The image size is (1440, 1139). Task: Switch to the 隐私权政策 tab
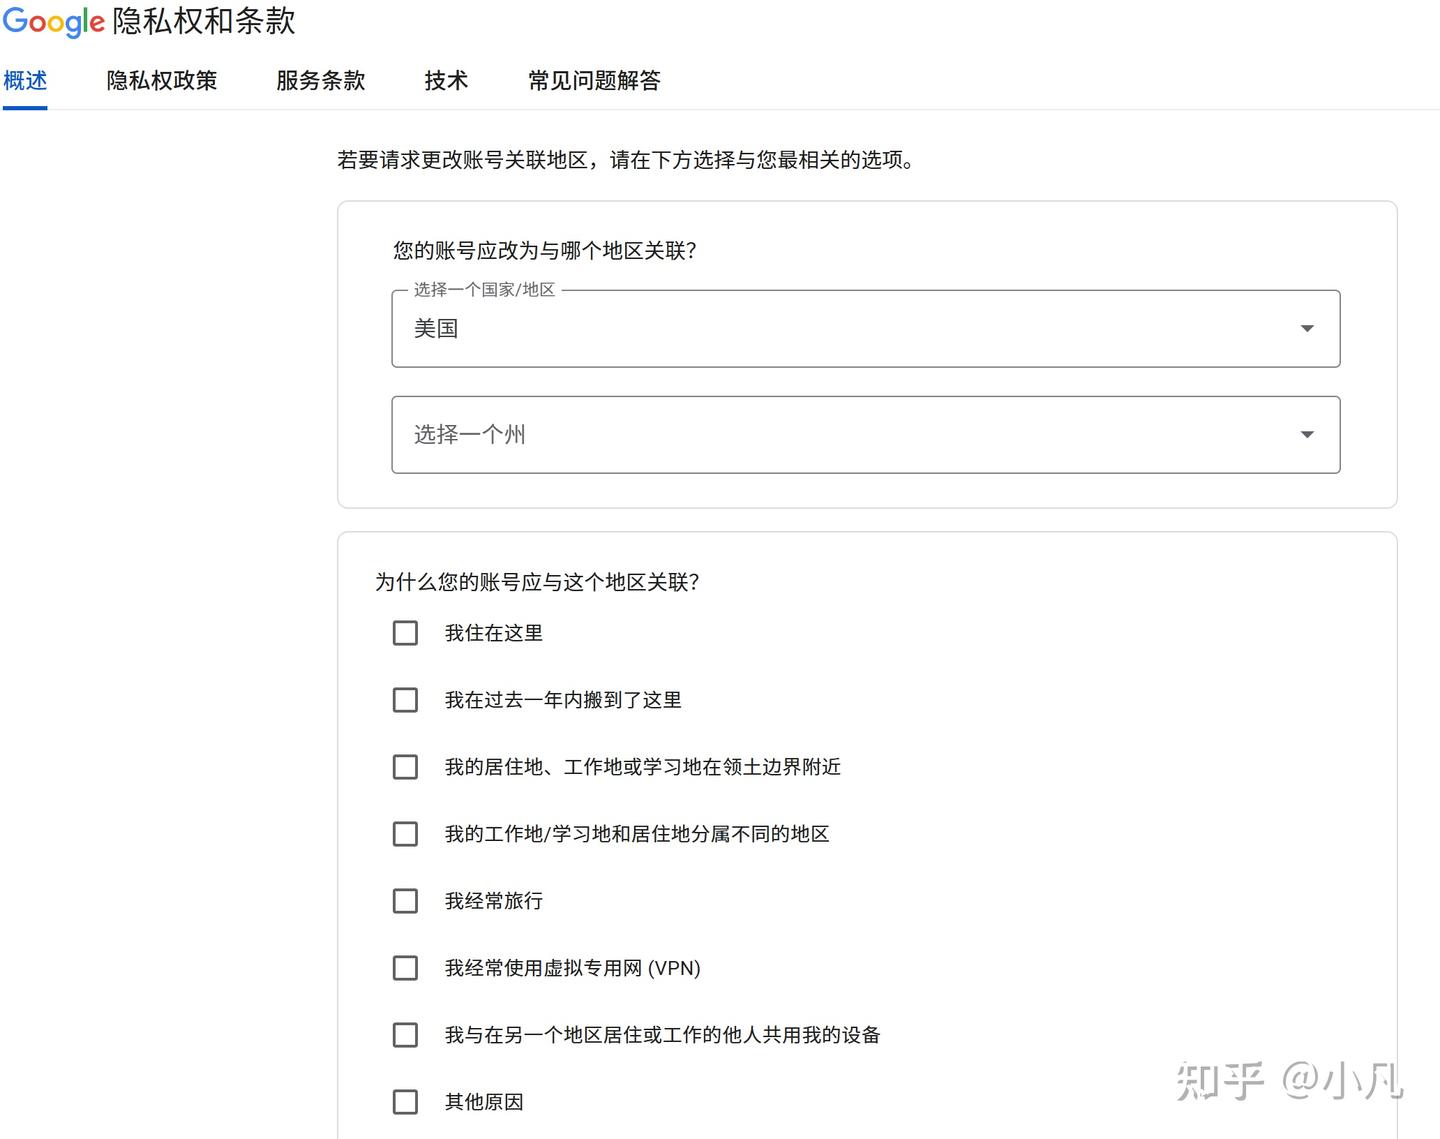point(162,81)
